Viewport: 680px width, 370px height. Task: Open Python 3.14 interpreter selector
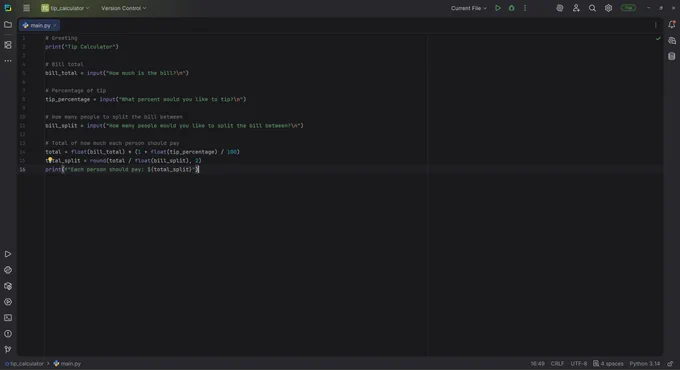644,363
